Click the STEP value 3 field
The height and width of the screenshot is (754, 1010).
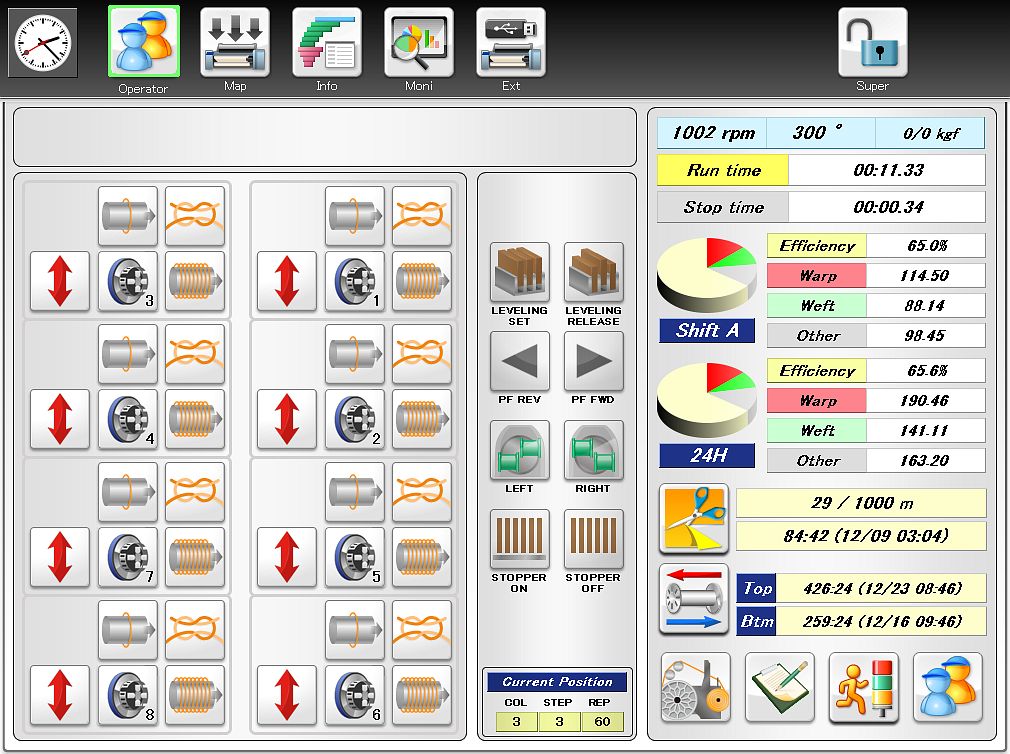(559, 722)
